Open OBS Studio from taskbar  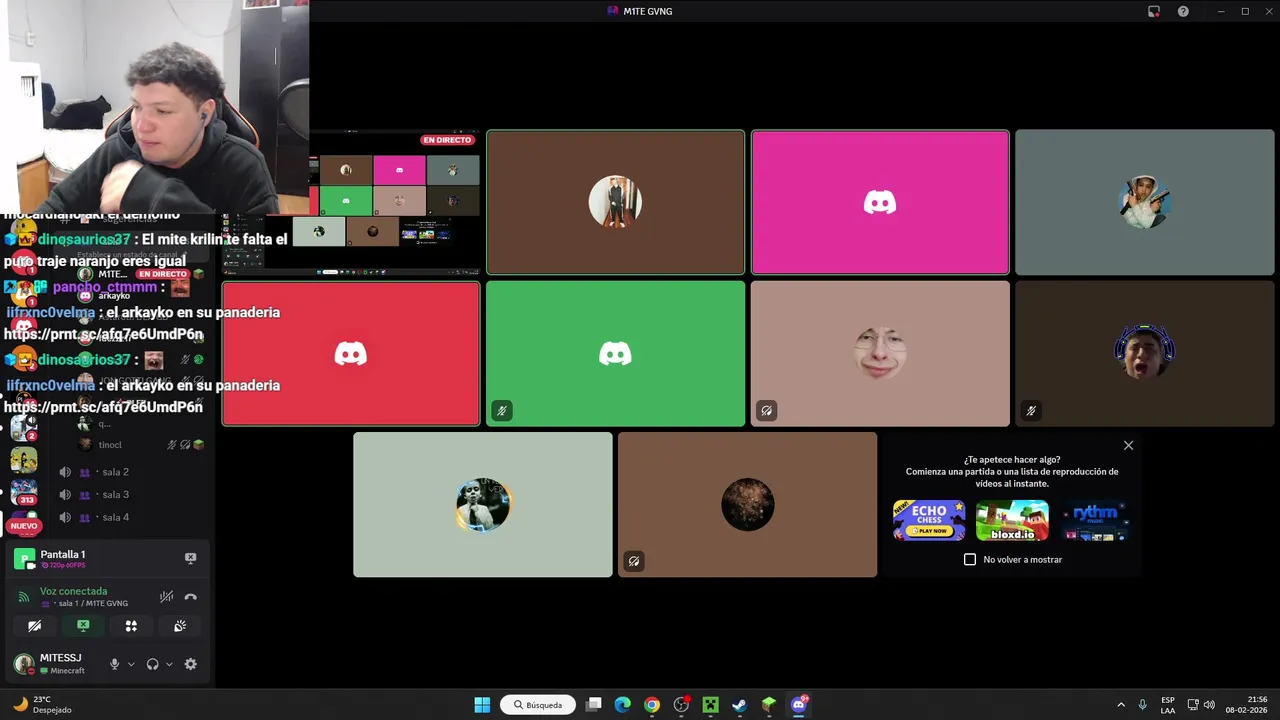click(x=681, y=705)
